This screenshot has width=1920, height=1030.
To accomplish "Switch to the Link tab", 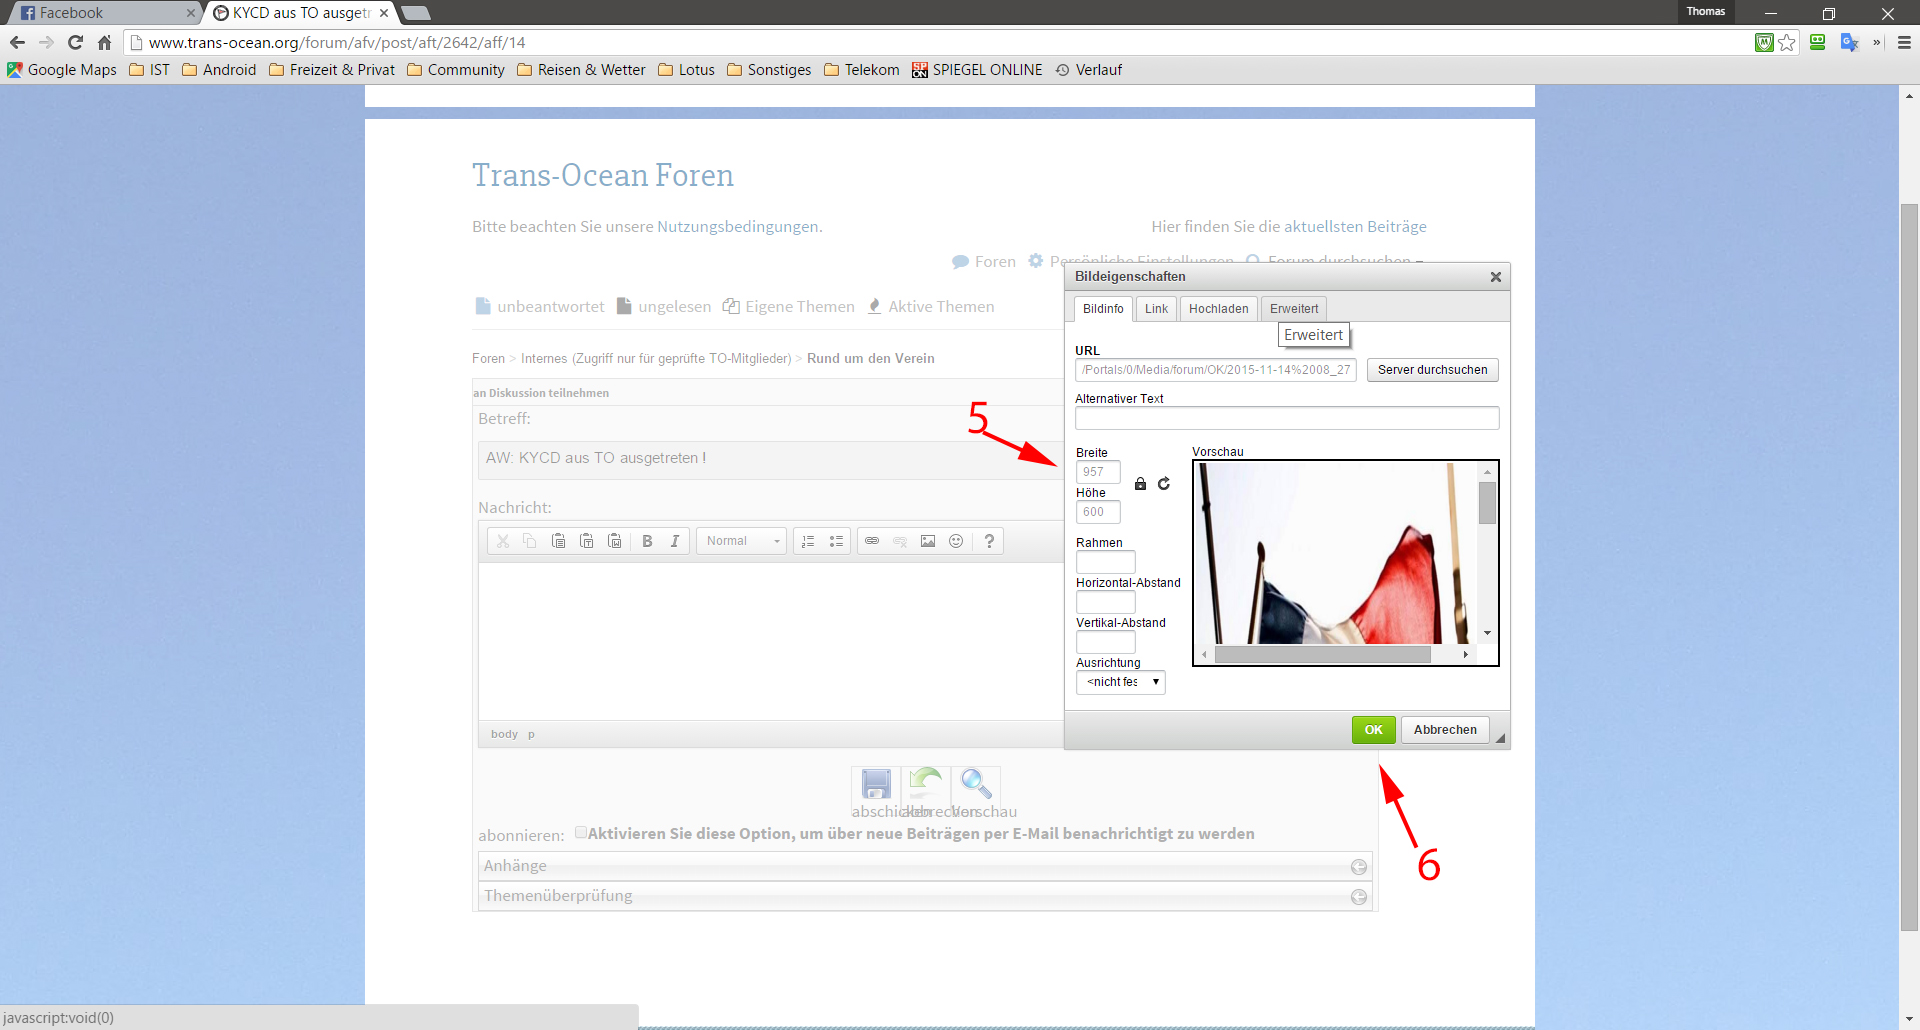I will coord(1156,309).
